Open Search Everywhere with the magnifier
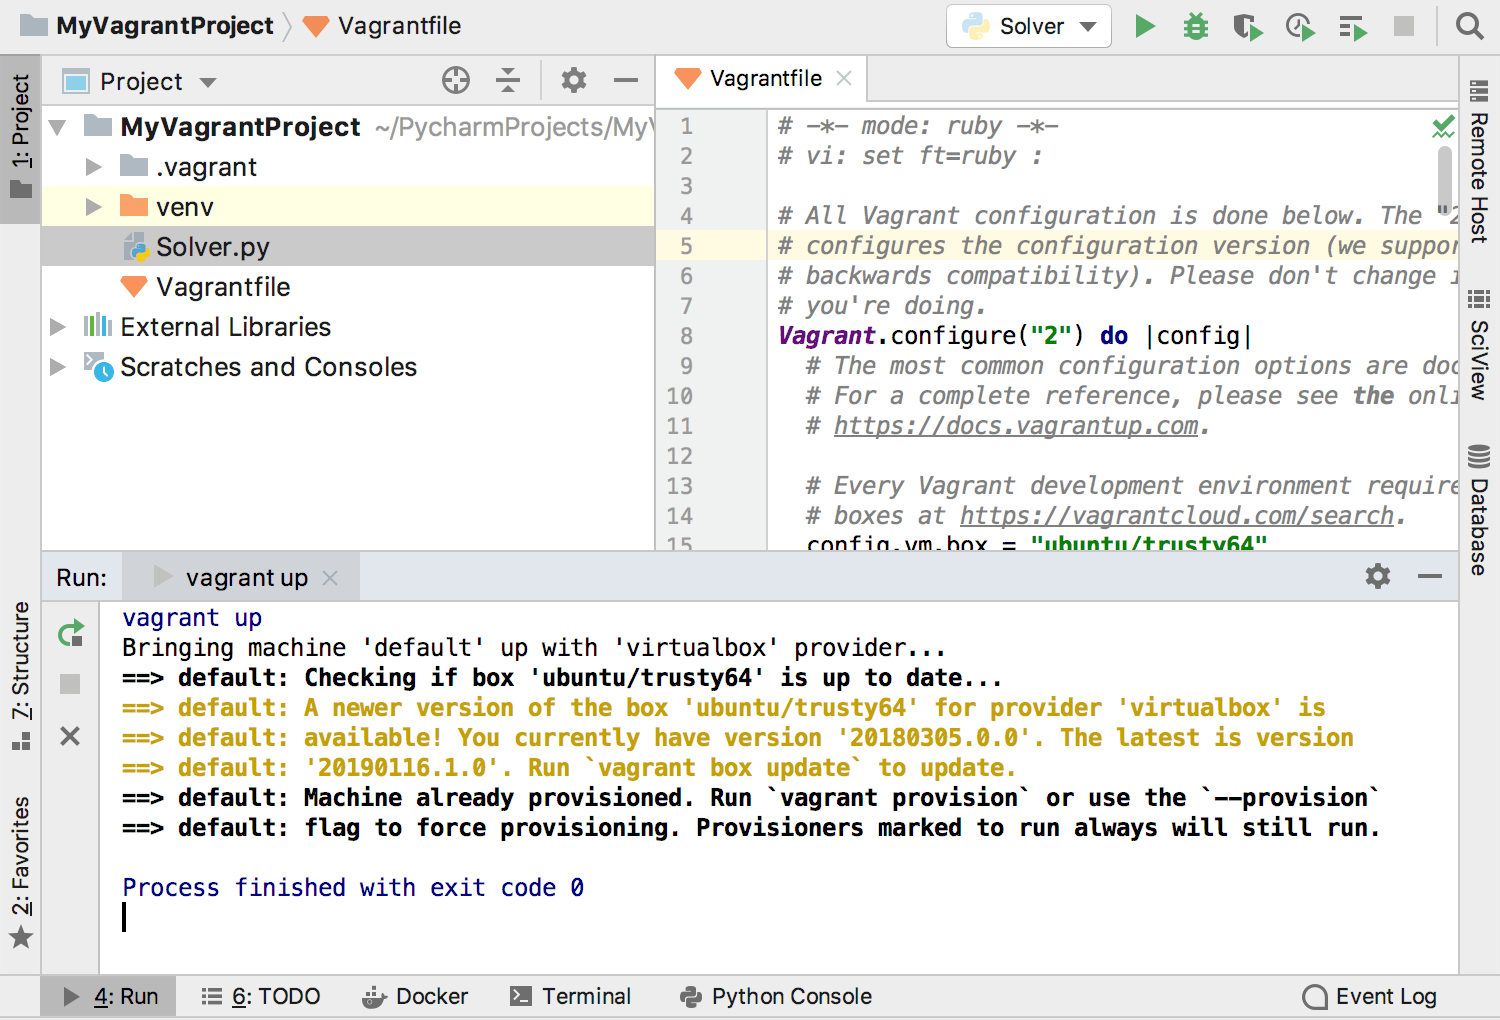 (x=1468, y=26)
